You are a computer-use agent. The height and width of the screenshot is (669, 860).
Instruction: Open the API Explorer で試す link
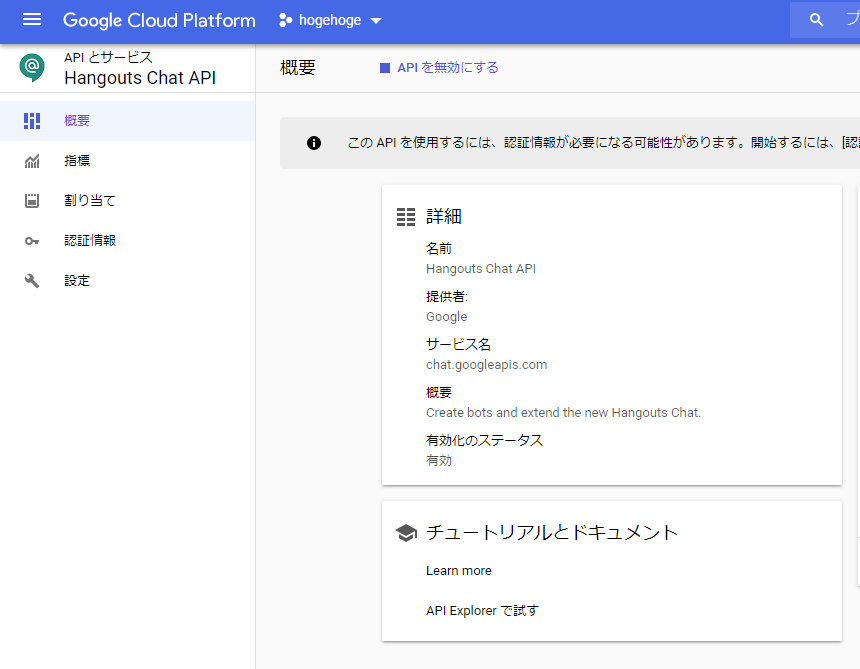click(x=482, y=610)
